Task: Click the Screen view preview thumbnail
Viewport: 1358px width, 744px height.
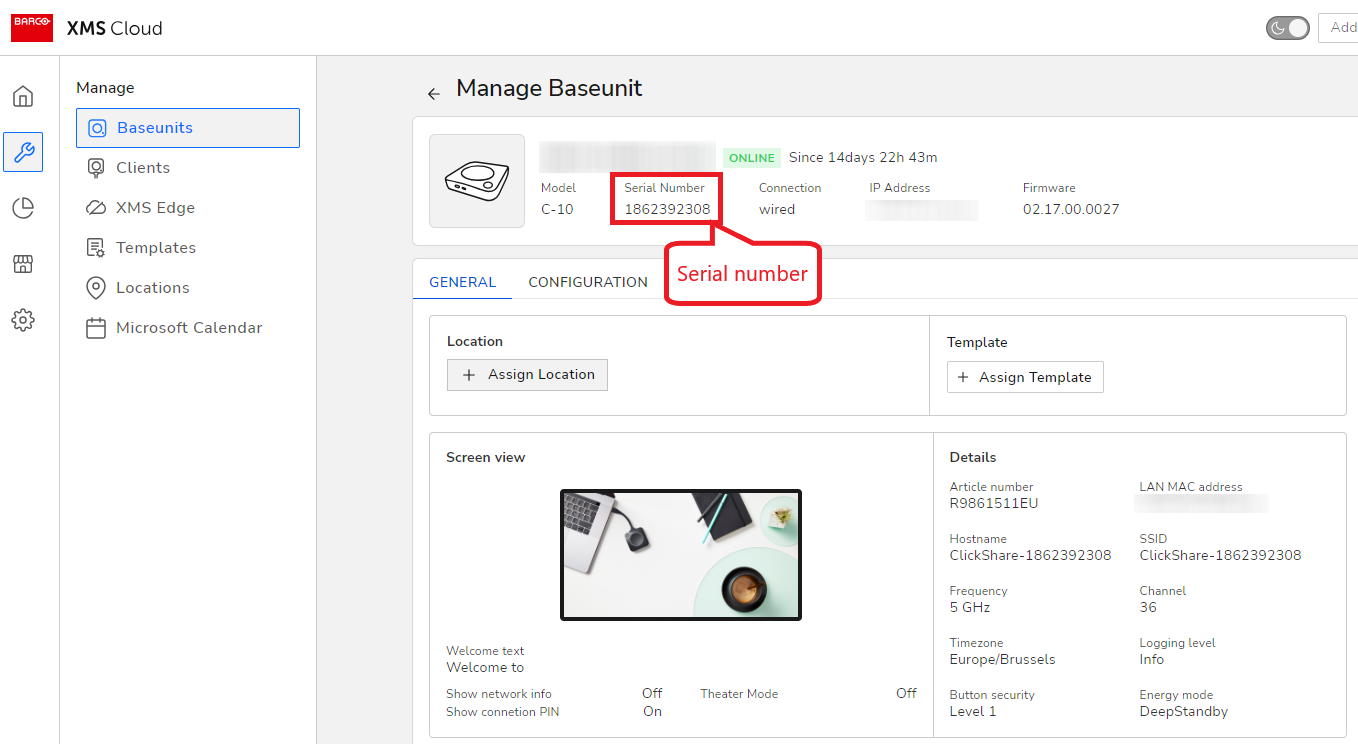Action: coord(681,555)
